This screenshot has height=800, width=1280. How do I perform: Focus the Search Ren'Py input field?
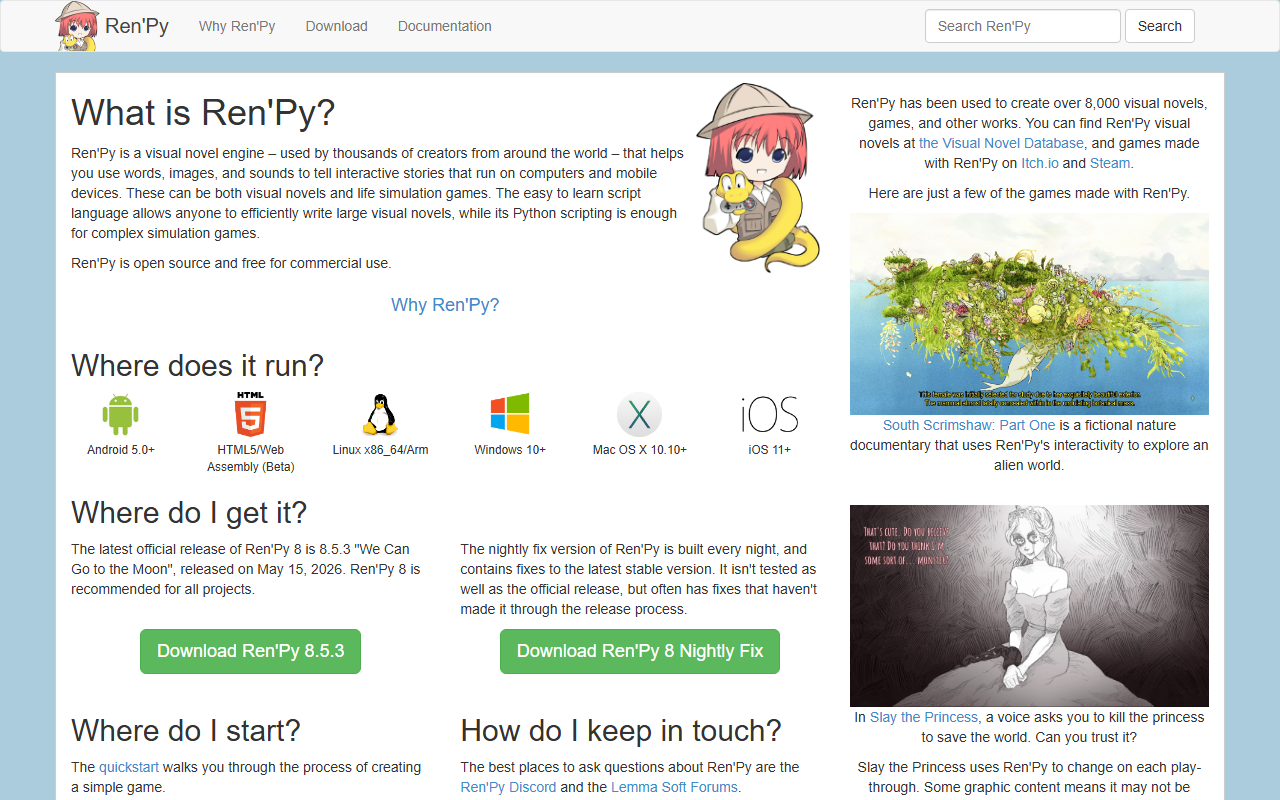tap(1023, 26)
